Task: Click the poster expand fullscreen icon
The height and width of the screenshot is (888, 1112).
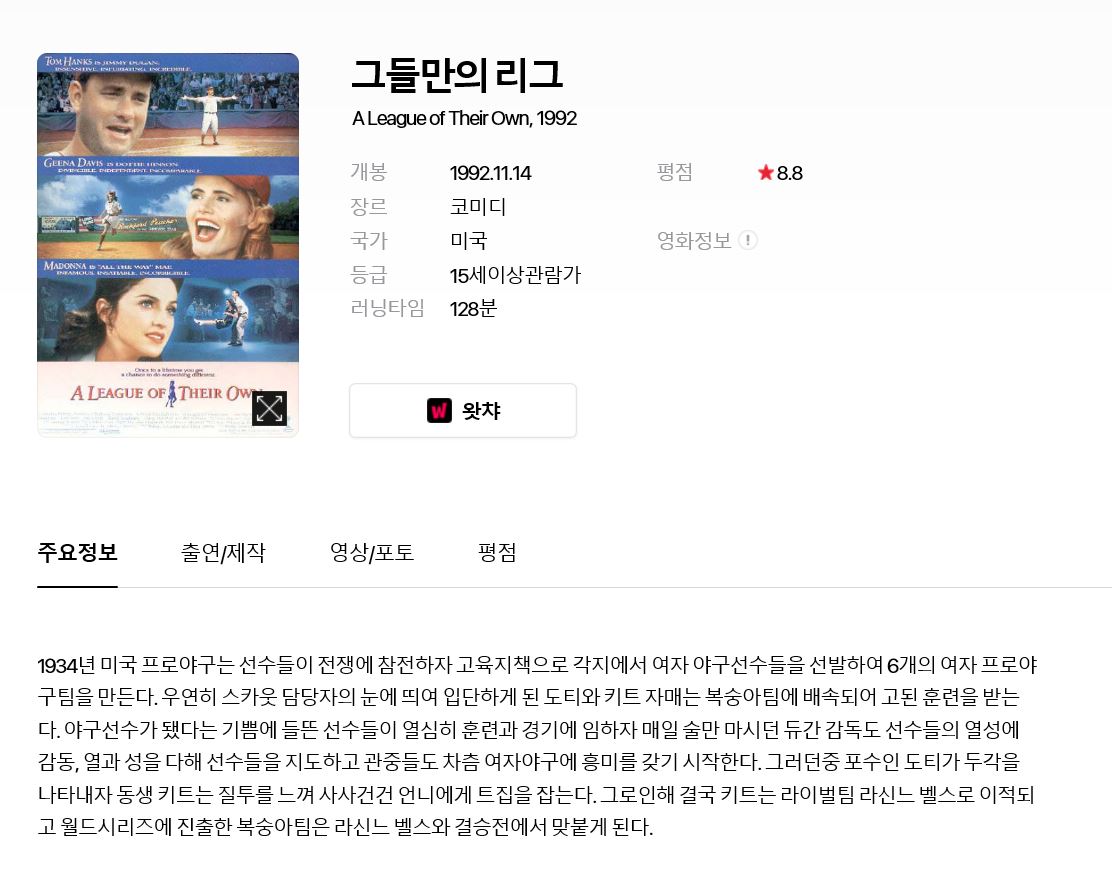Action: pos(269,409)
